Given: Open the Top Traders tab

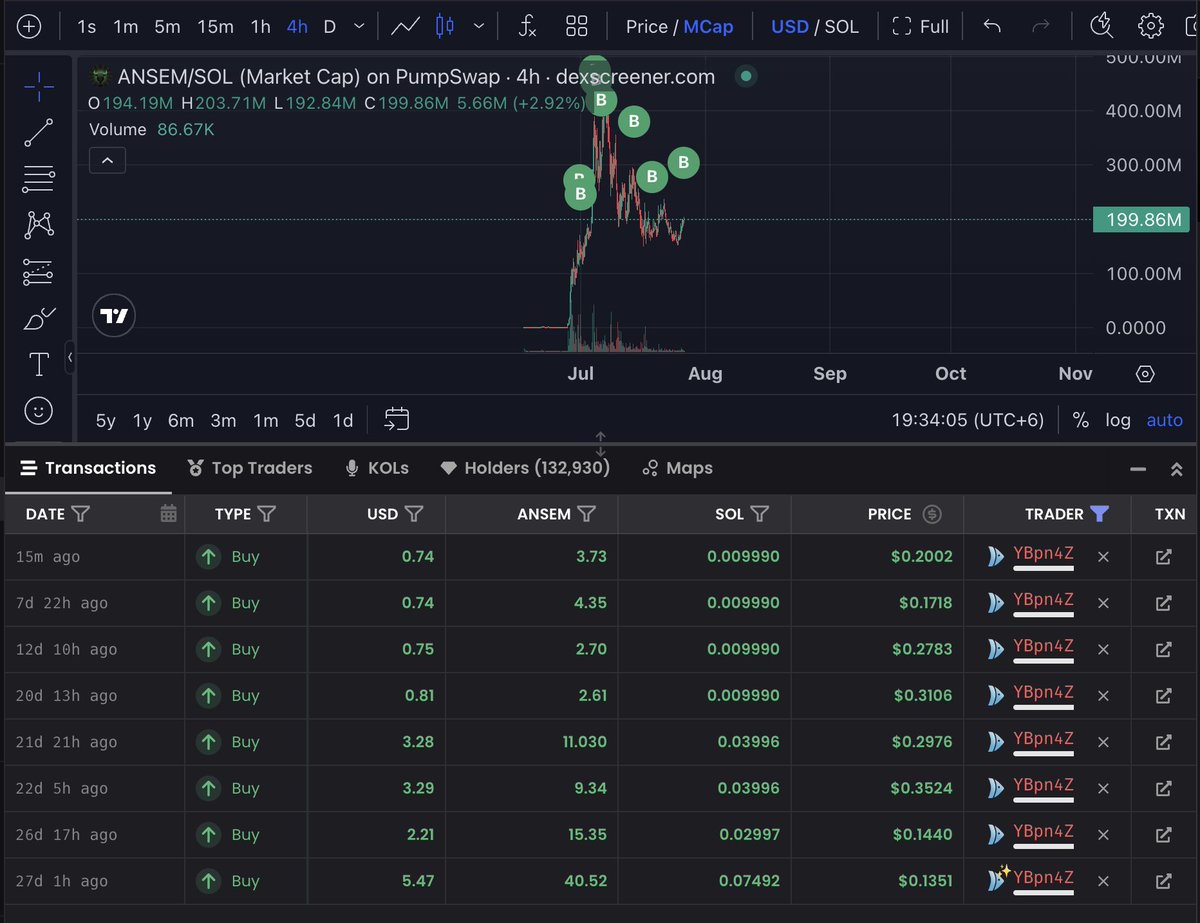Looking at the screenshot, I should point(249,468).
